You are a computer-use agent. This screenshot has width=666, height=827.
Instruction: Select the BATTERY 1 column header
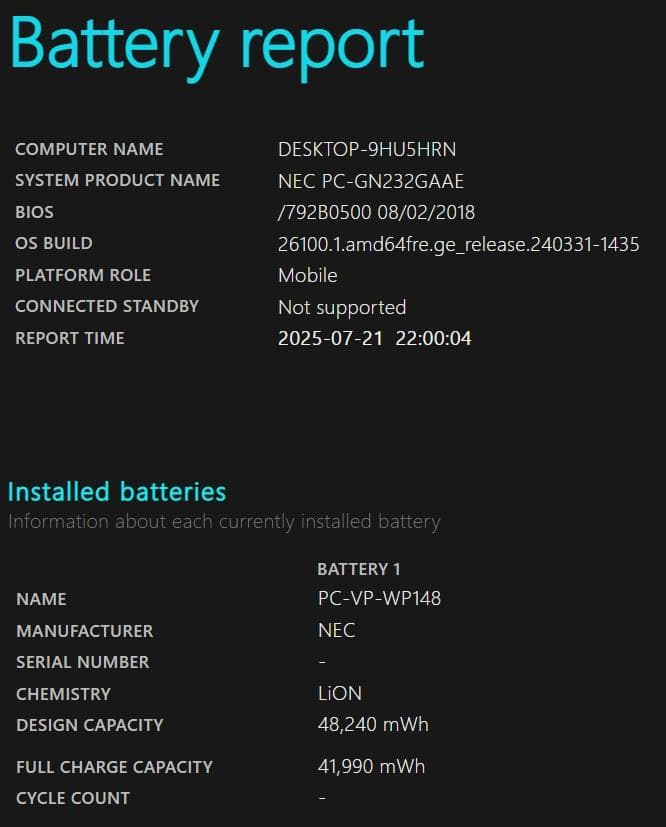(x=359, y=569)
